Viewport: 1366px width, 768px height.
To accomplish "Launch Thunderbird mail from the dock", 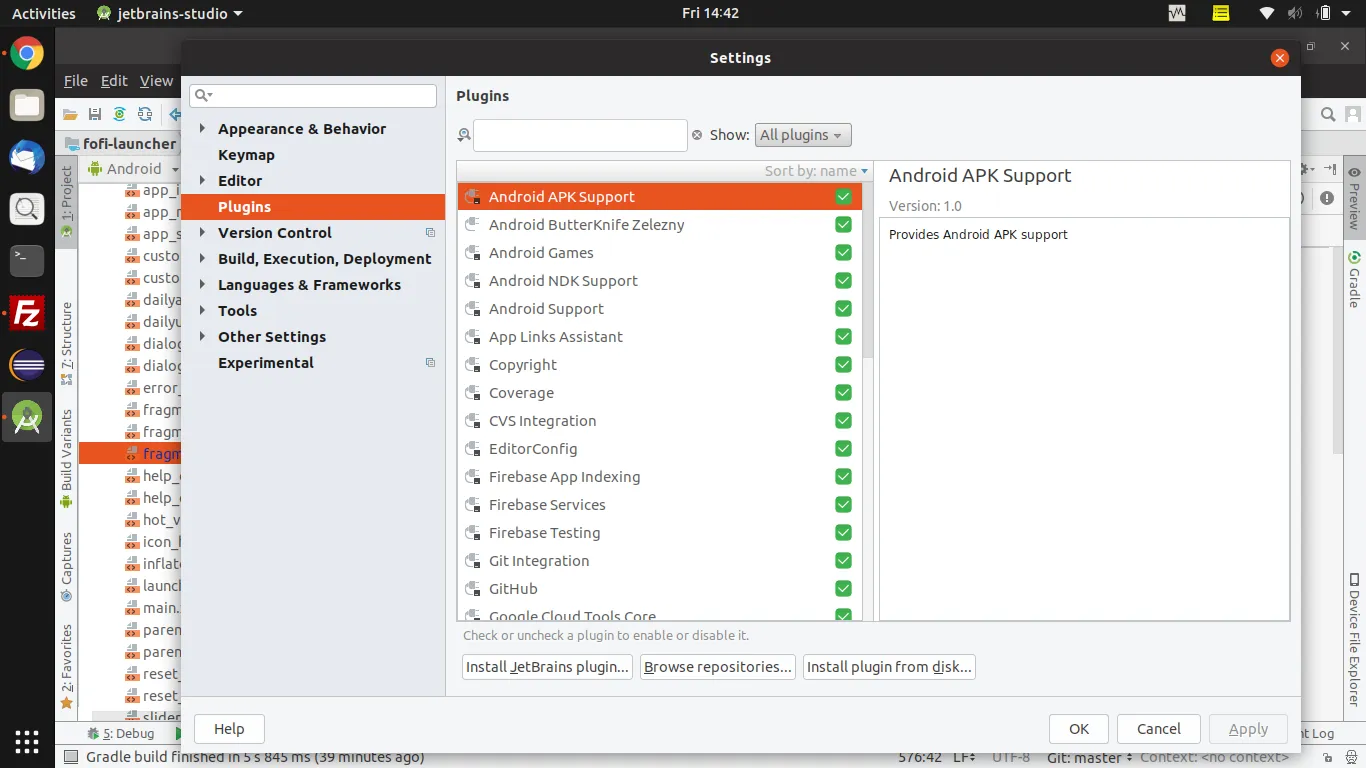I will point(27,157).
